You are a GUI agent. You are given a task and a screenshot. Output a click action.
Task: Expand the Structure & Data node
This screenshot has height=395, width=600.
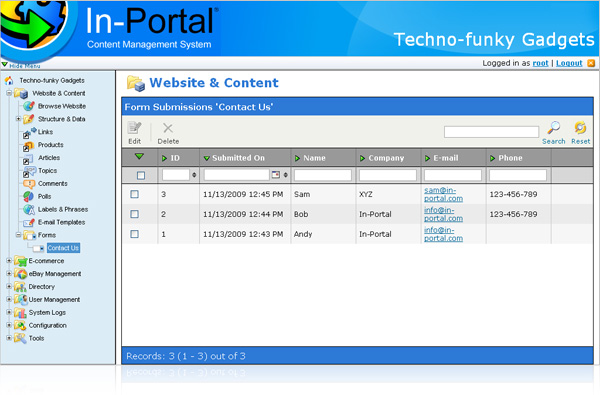click(x=18, y=119)
